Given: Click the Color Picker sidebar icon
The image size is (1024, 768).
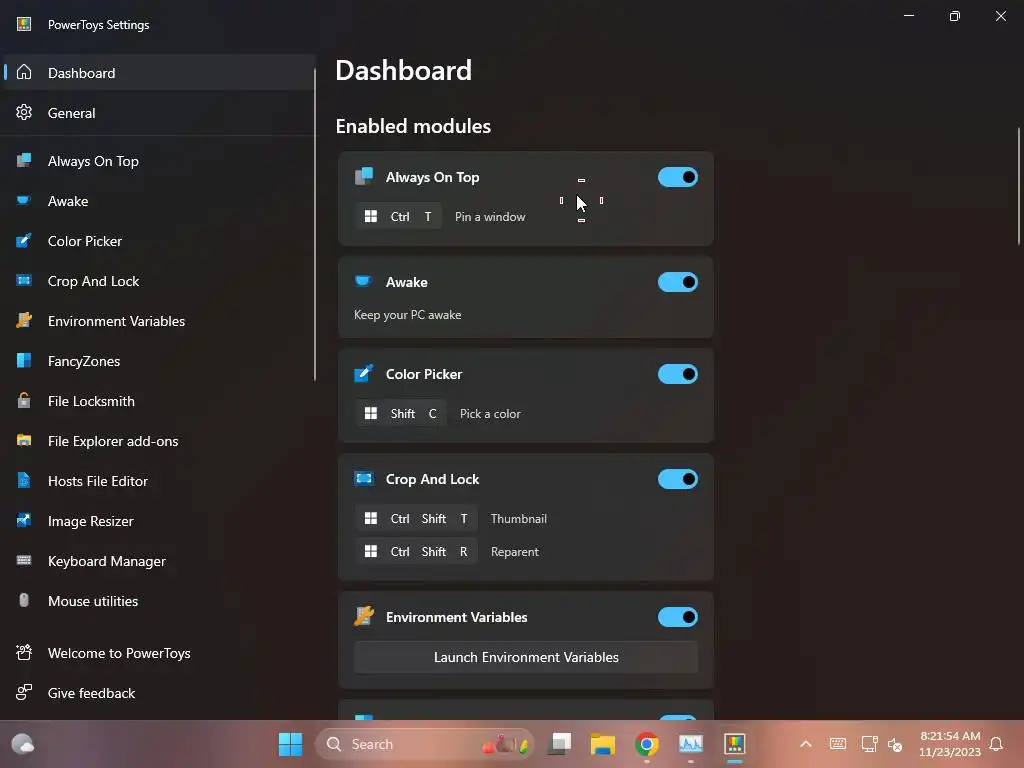Looking at the screenshot, I should (24, 240).
